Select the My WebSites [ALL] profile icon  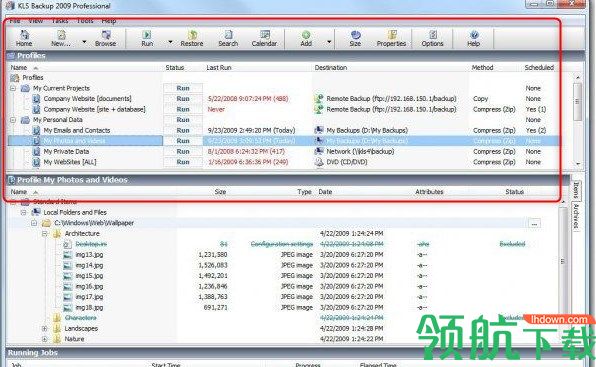[36, 162]
